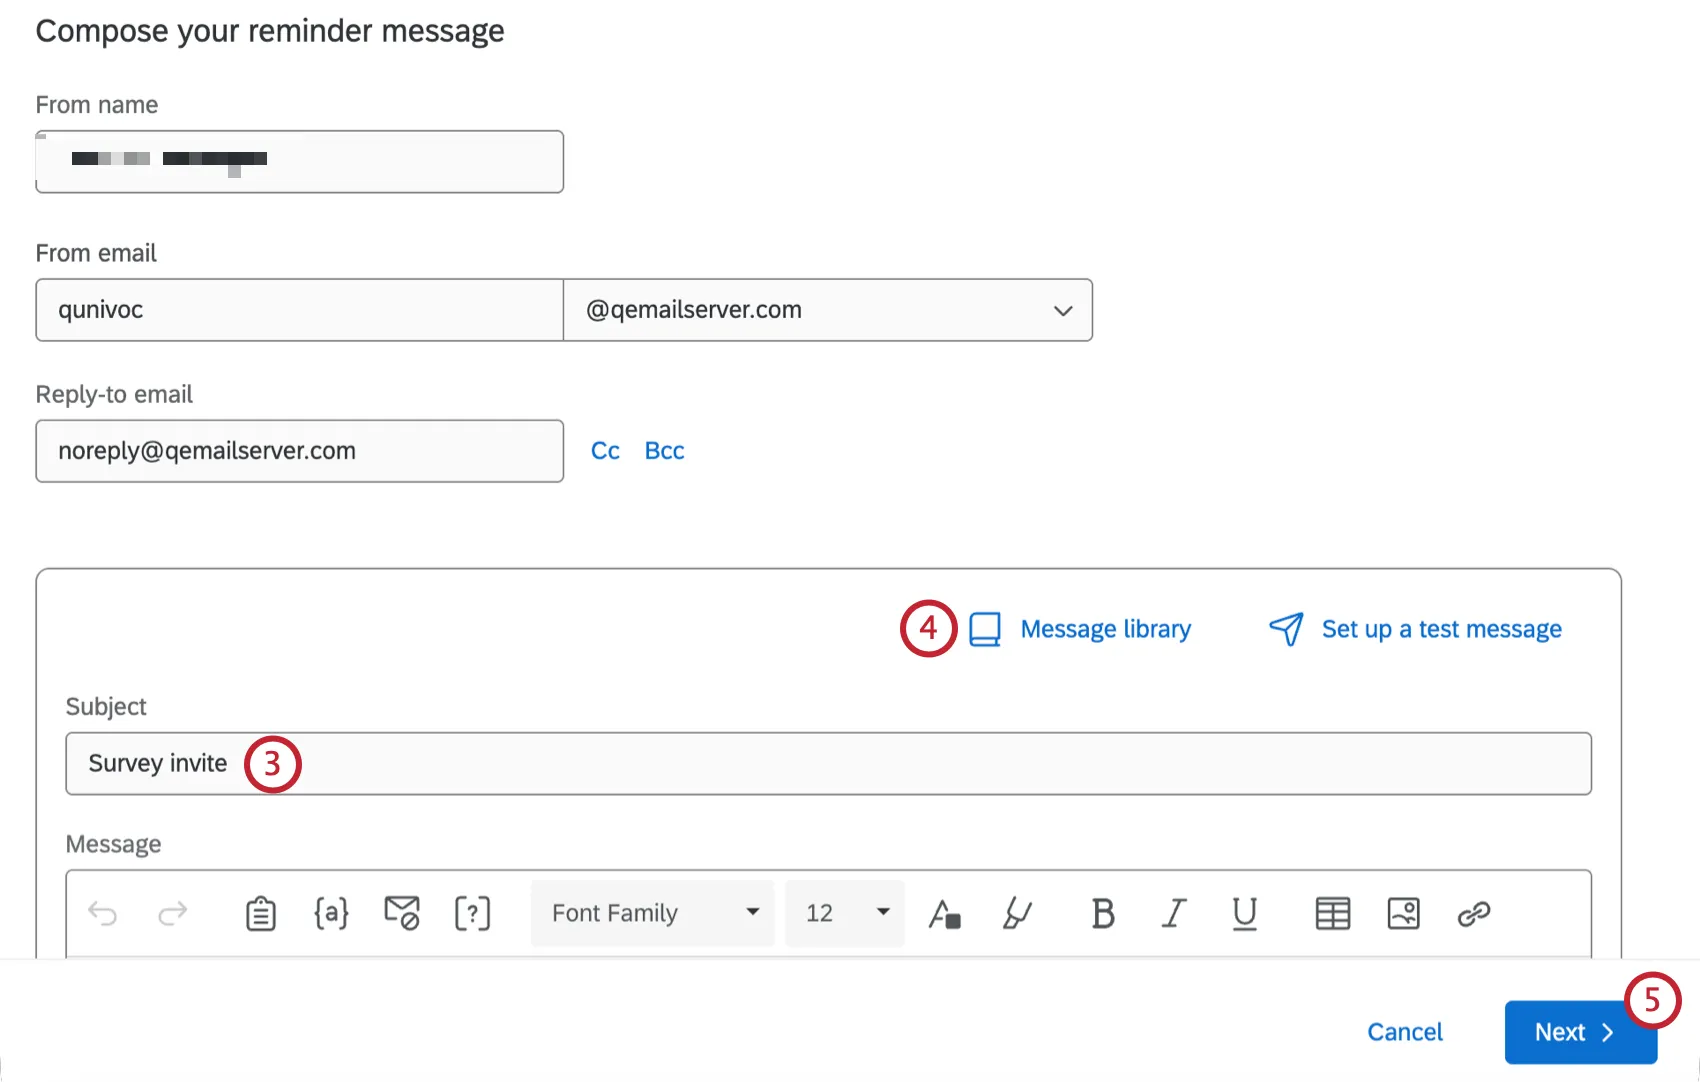The width and height of the screenshot is (1700, 1082).
Task: Add a Cc recipient
Action: [x=605, y=451]
